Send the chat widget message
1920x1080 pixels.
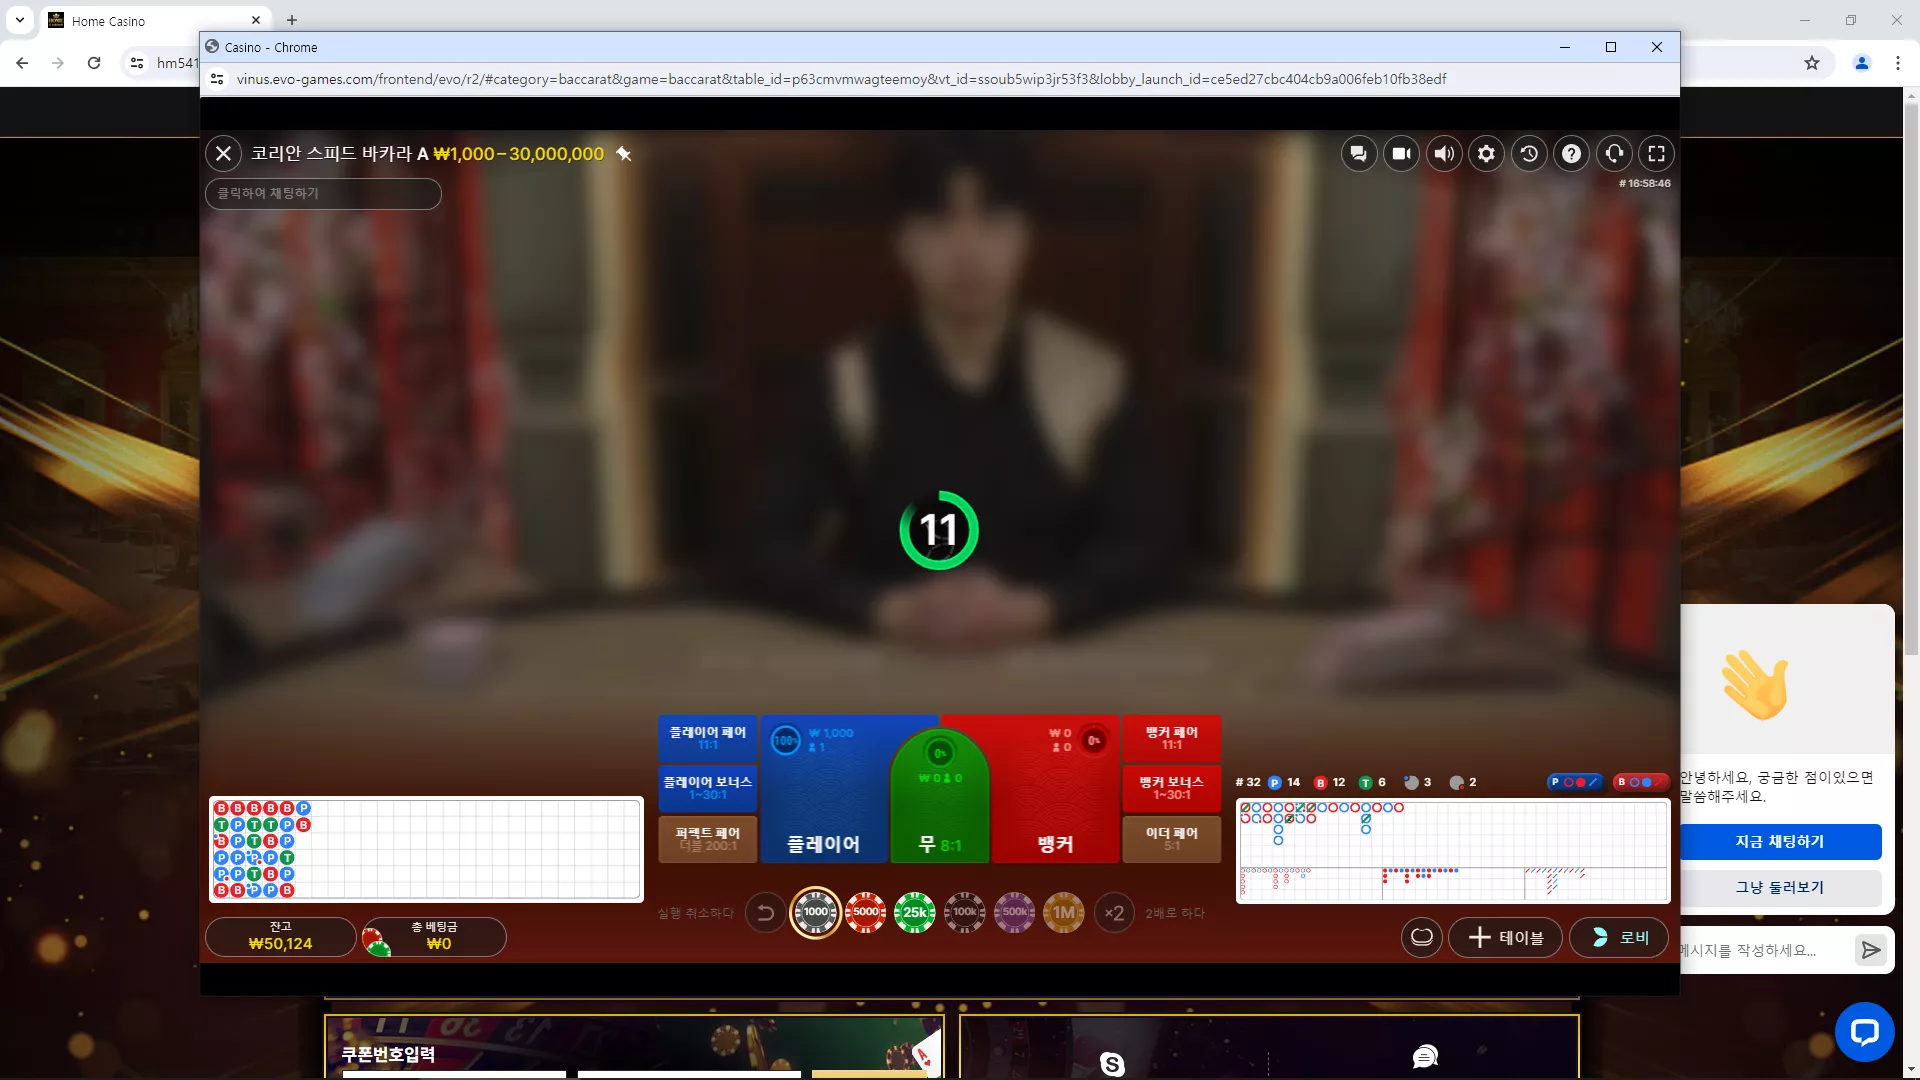point(1871,950)
